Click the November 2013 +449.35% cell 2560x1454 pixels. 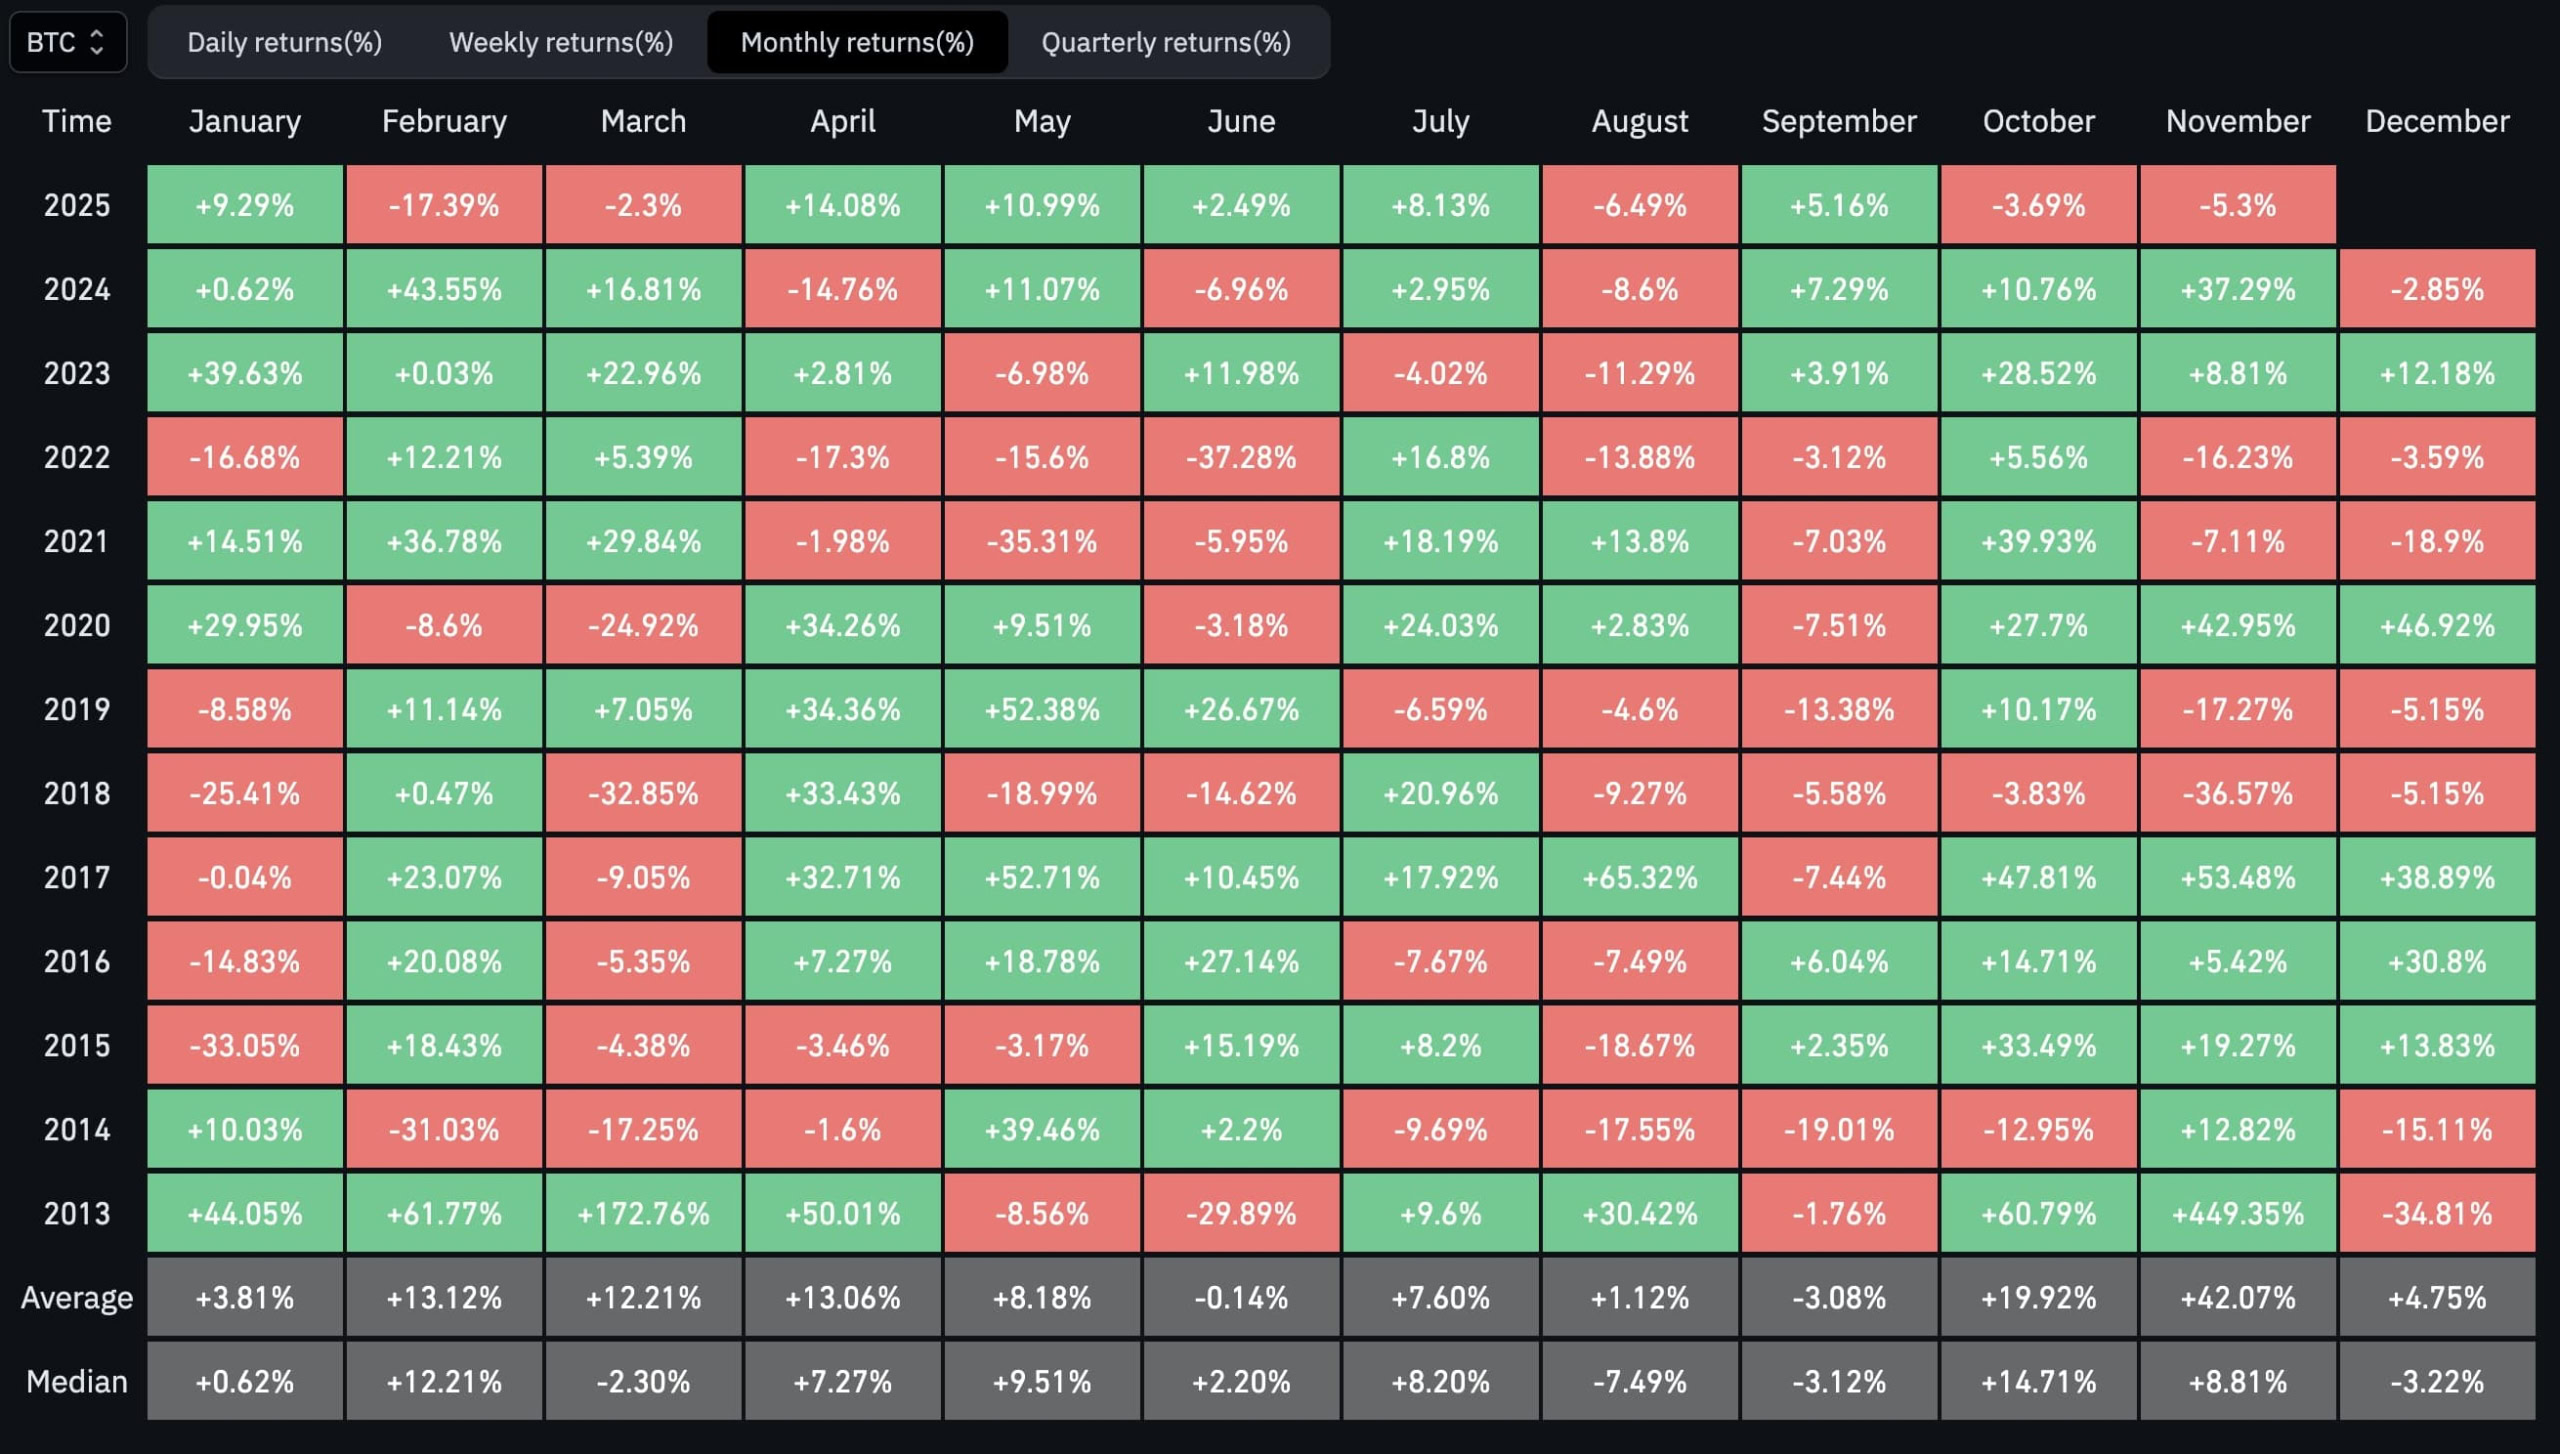2237,1213
